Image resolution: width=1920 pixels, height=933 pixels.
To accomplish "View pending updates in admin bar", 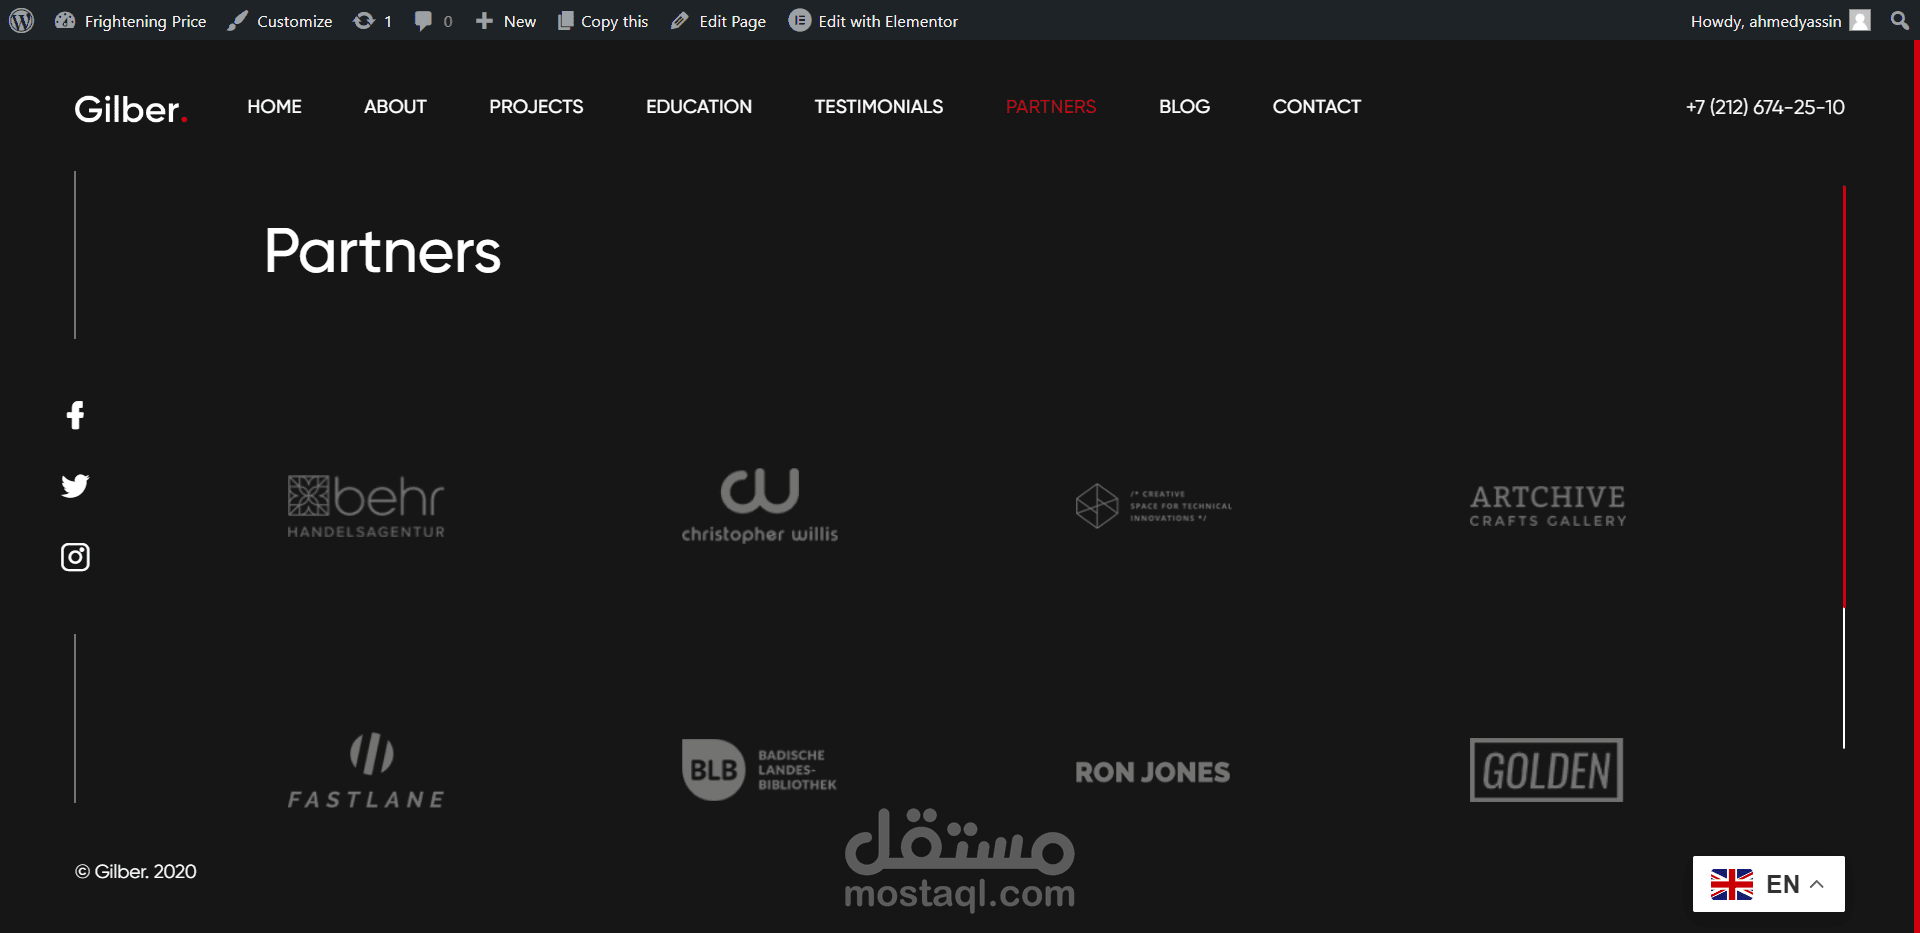I will (372, 21).
